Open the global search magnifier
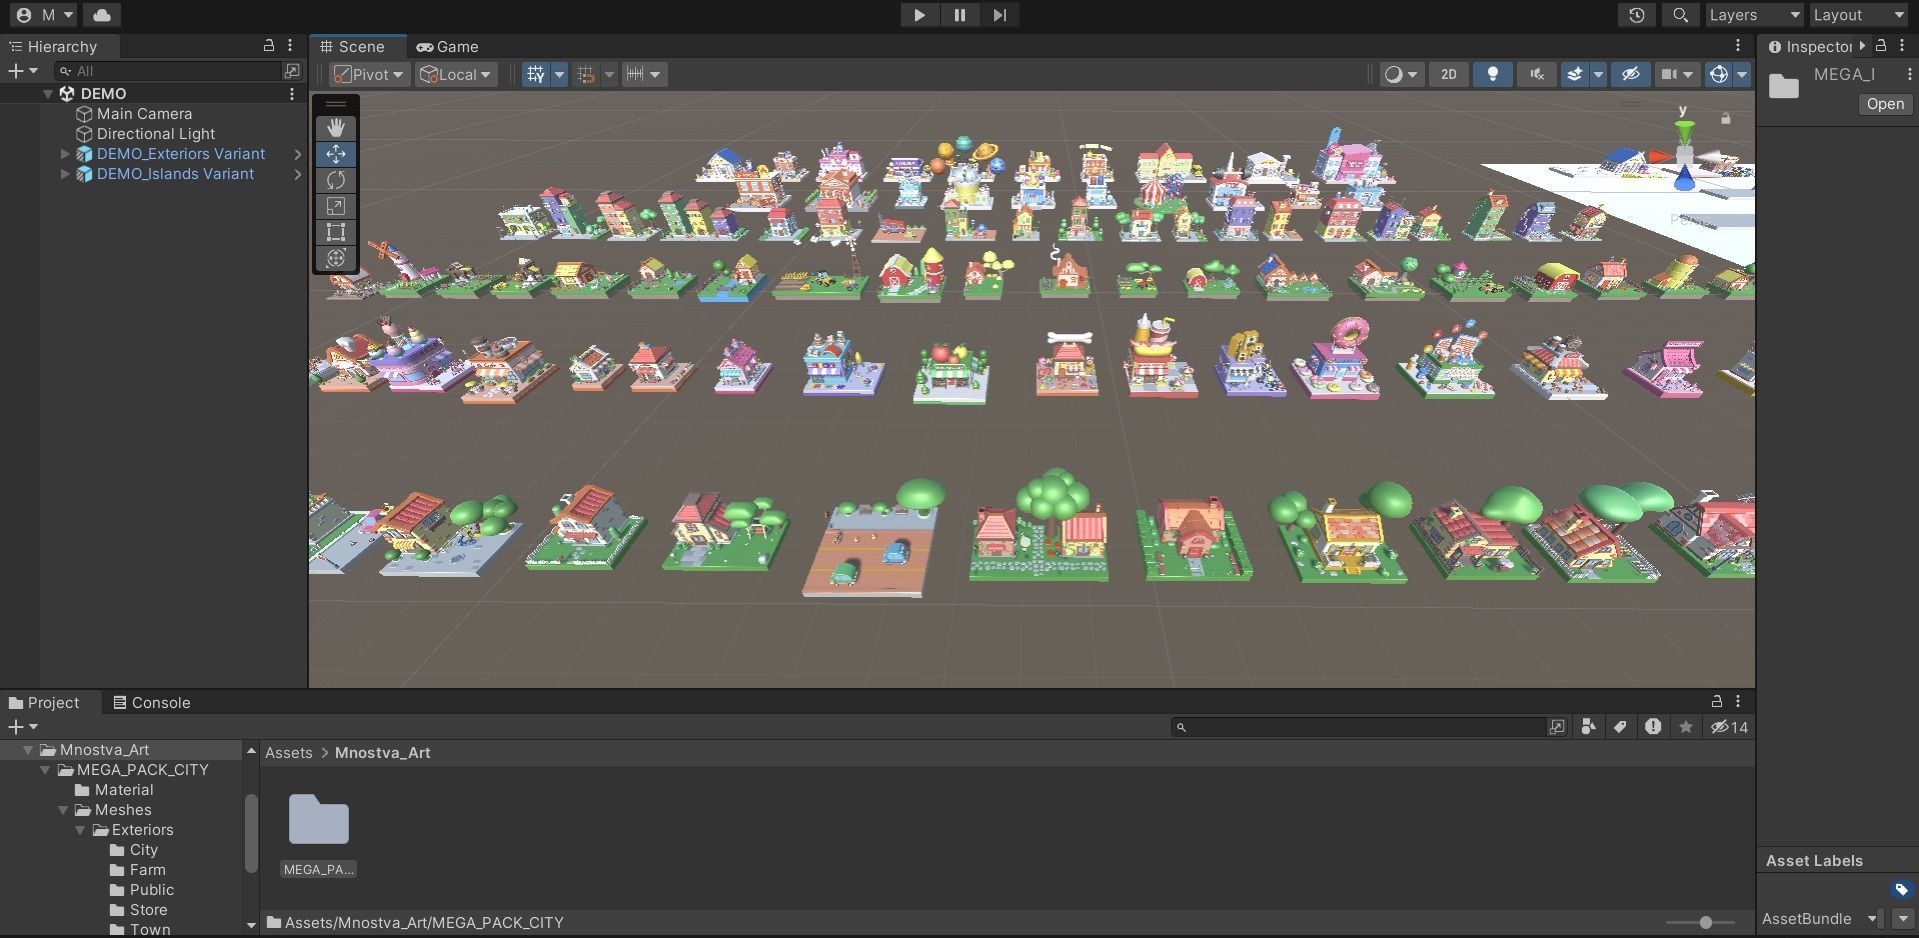Image resolution: width=1919 pixels, height=938 pixels. (1680, 15)
